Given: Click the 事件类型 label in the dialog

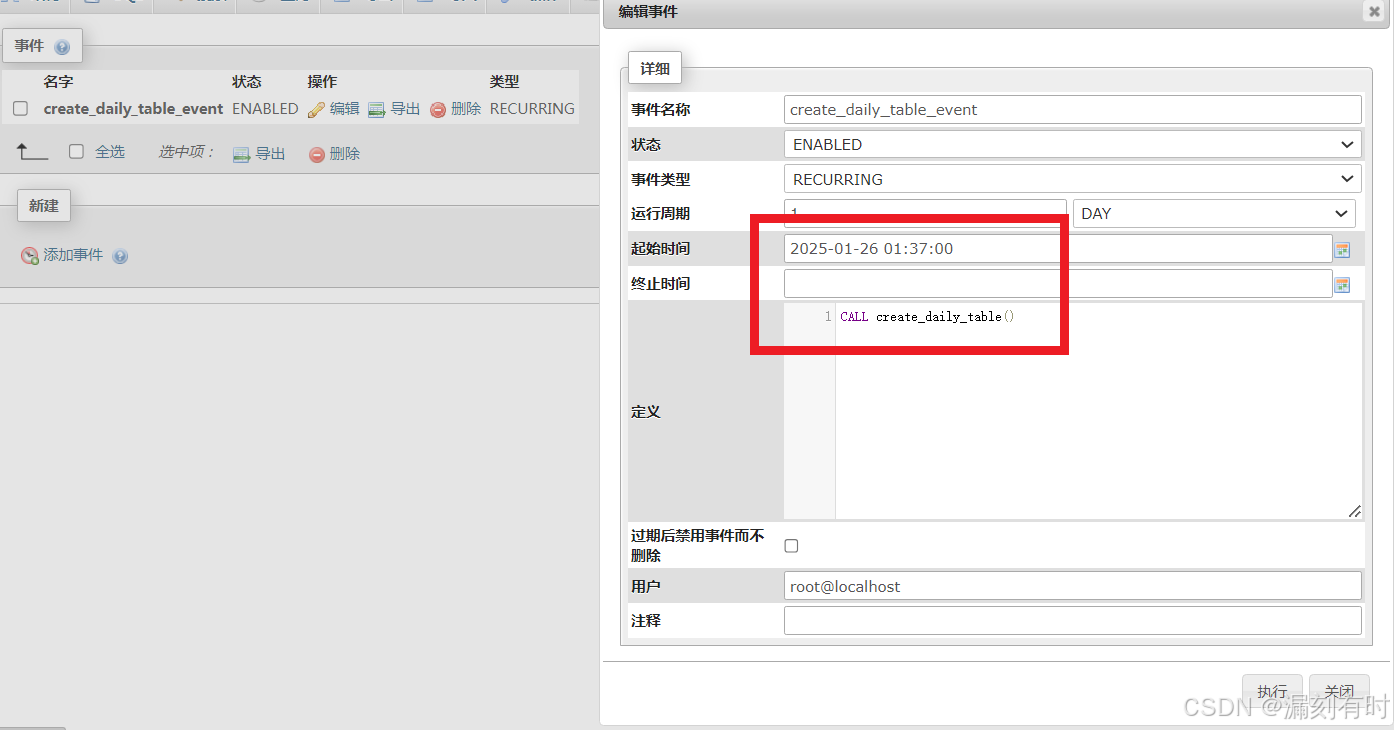Looking at the screenshot, I should (x=660, y=179).
